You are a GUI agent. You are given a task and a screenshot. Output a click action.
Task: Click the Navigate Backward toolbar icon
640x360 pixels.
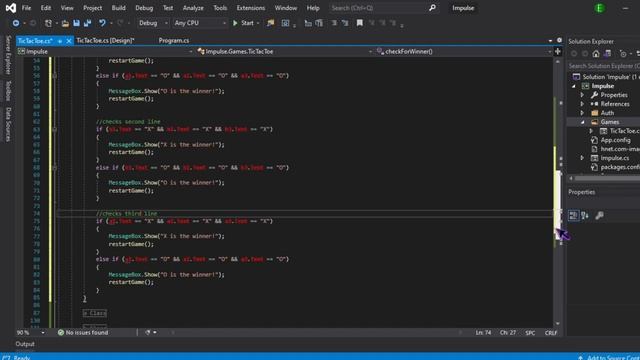[16, 23]
